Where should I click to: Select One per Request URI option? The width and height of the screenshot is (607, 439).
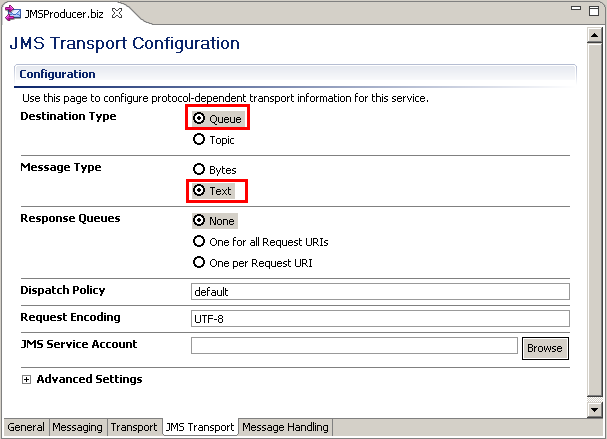click(199, 263)
